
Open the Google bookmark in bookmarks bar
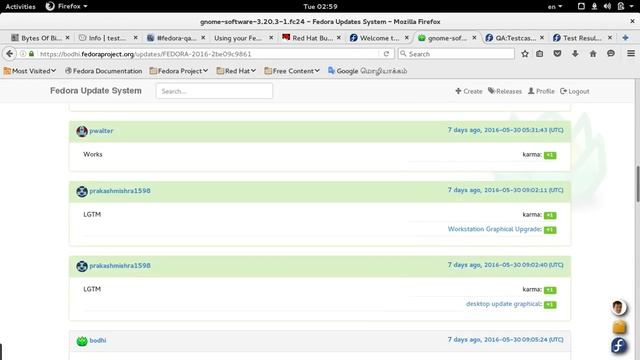click(x=367, y=71)
